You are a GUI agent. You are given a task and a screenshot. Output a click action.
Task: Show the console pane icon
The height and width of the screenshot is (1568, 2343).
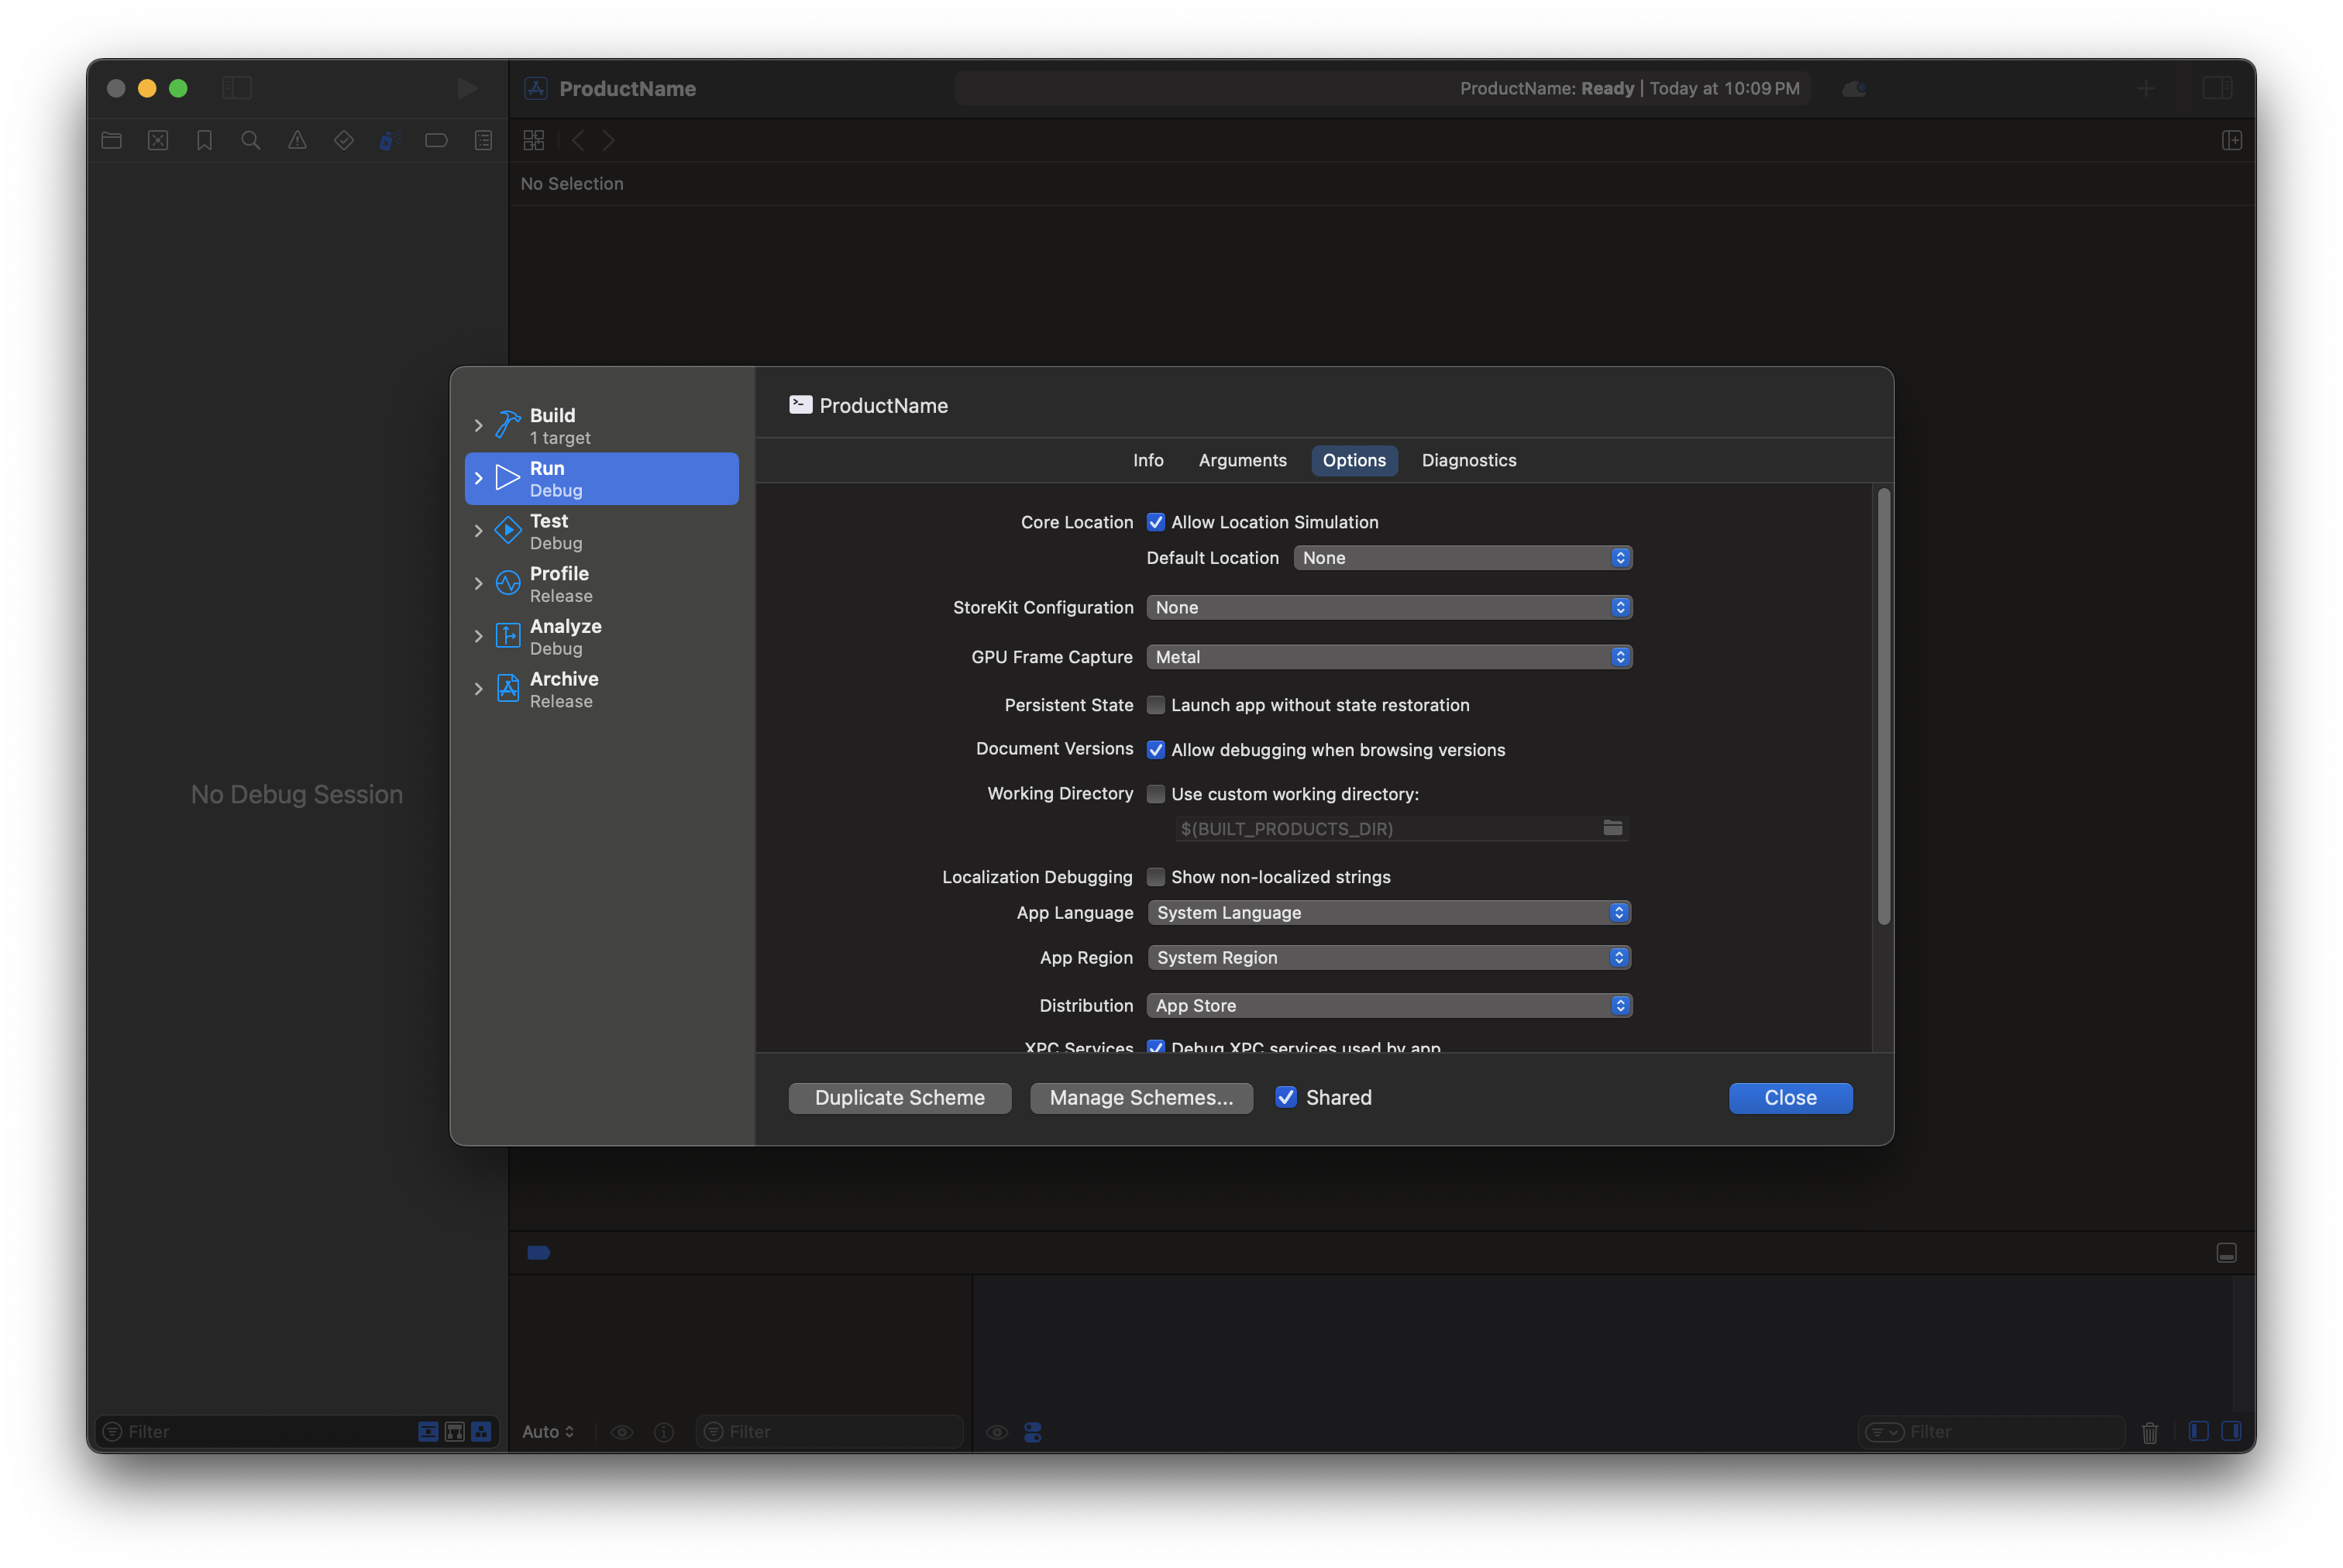pyautogui.click(x=2230, y=1431)
